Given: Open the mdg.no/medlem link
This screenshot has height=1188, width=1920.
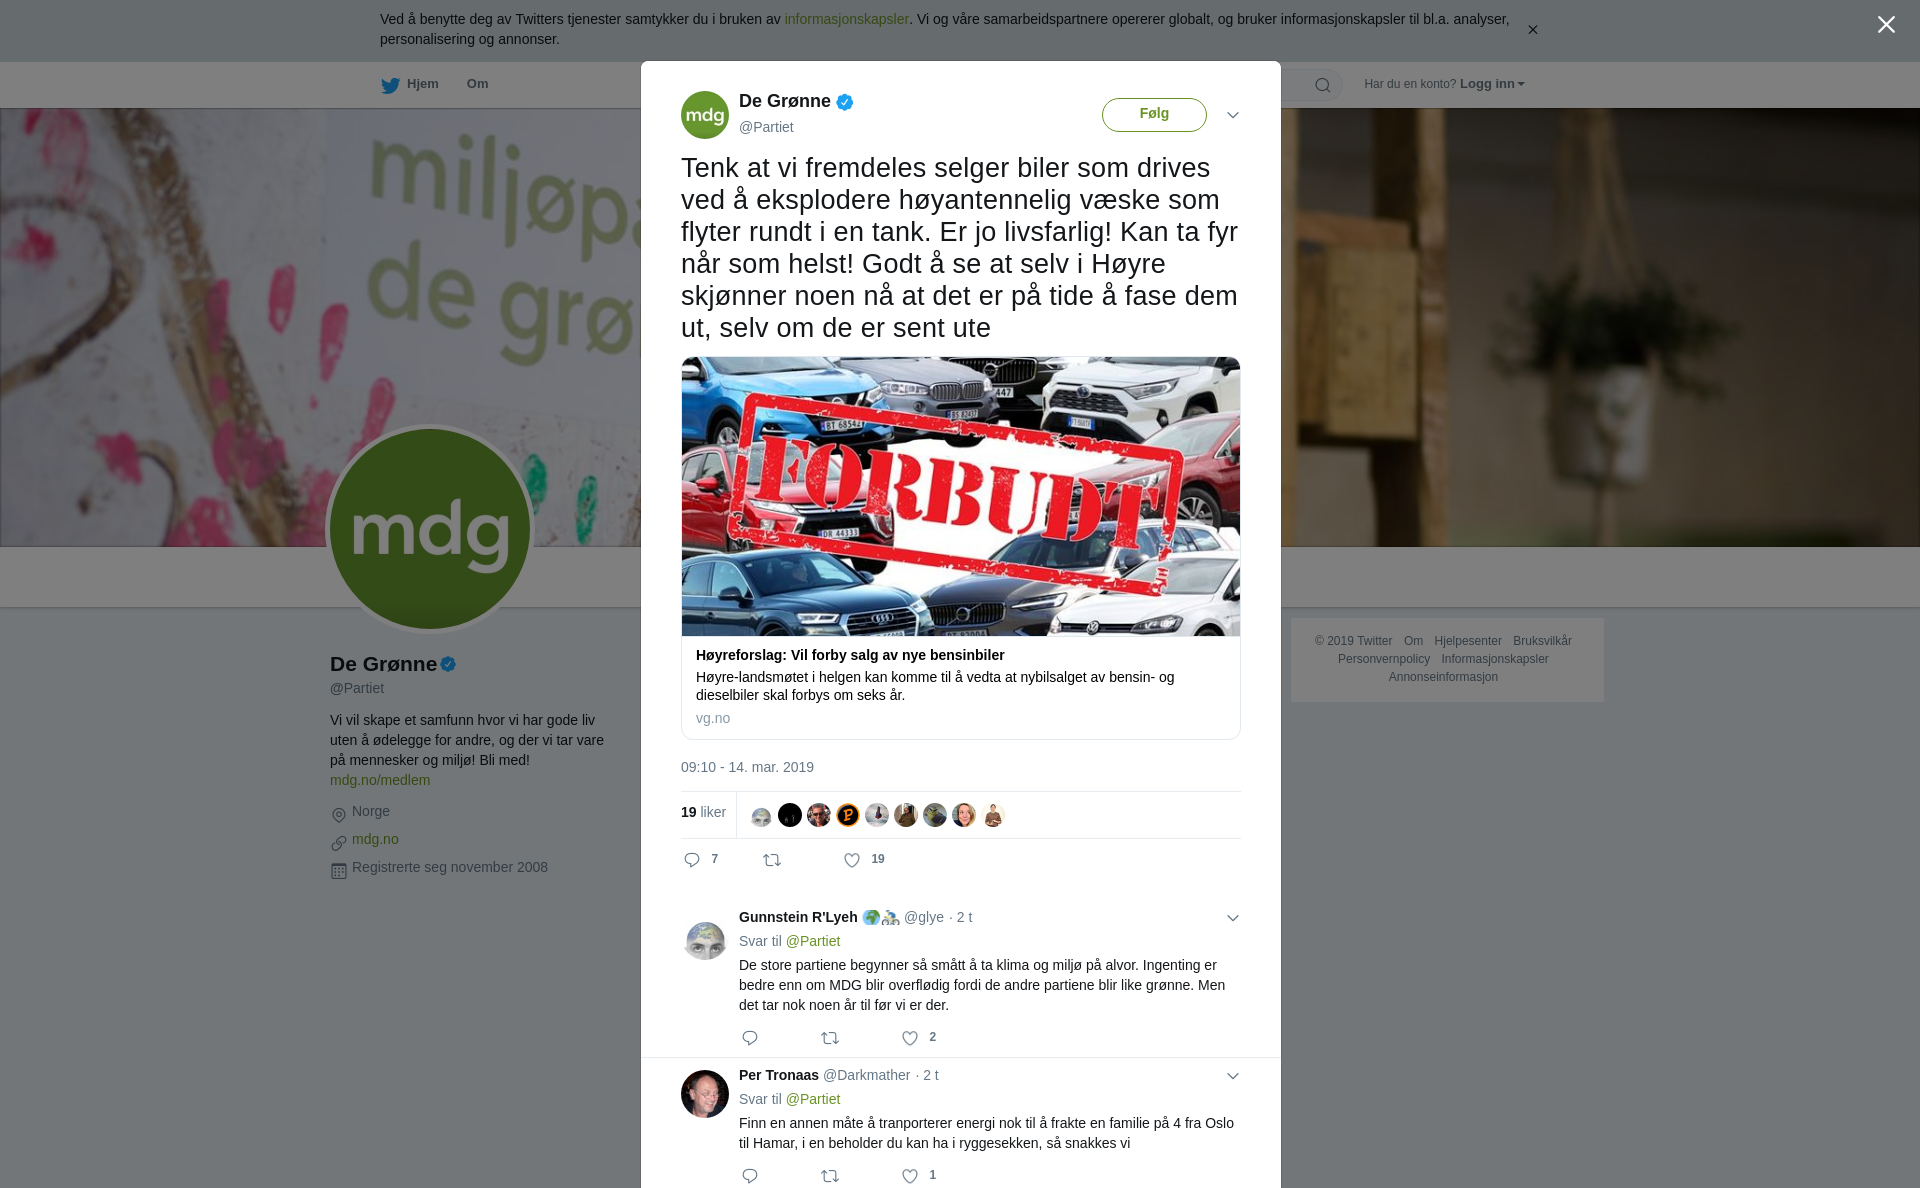Looking at the screenshot, I should 380,780.
